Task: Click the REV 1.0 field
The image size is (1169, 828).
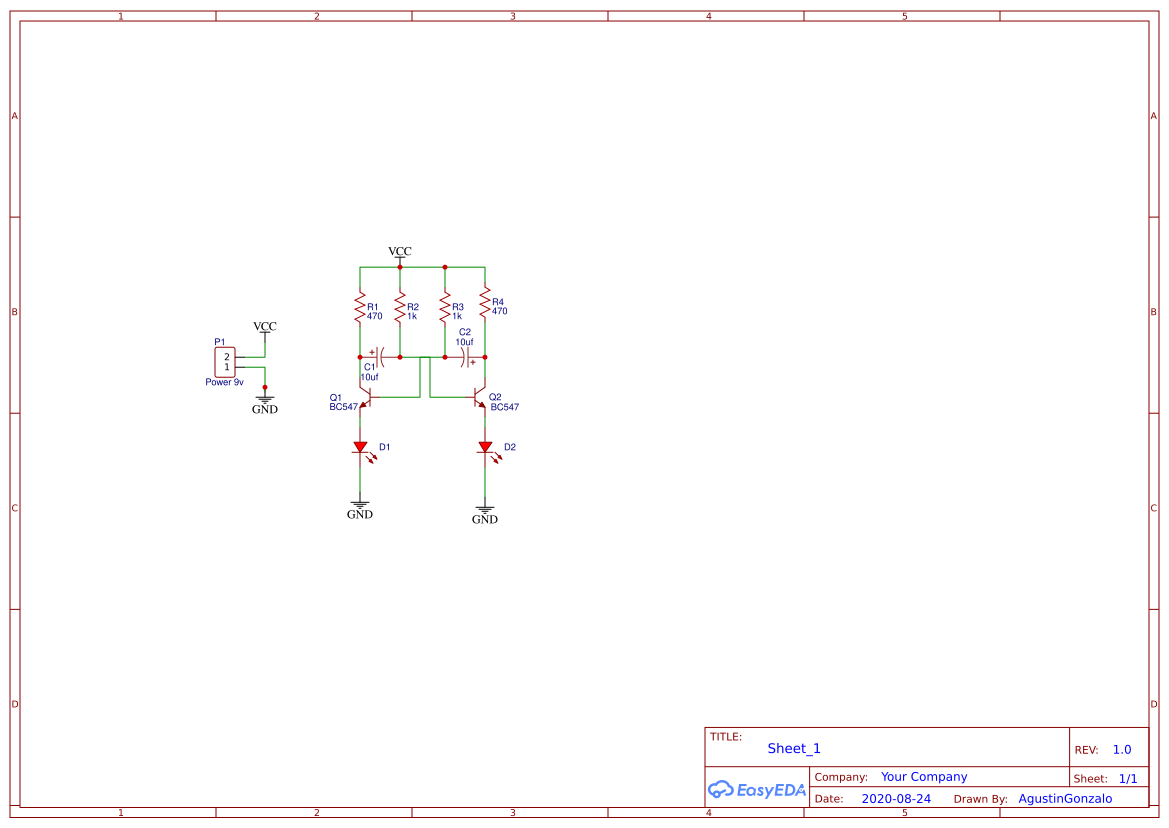Action: tap(1121, 749)
